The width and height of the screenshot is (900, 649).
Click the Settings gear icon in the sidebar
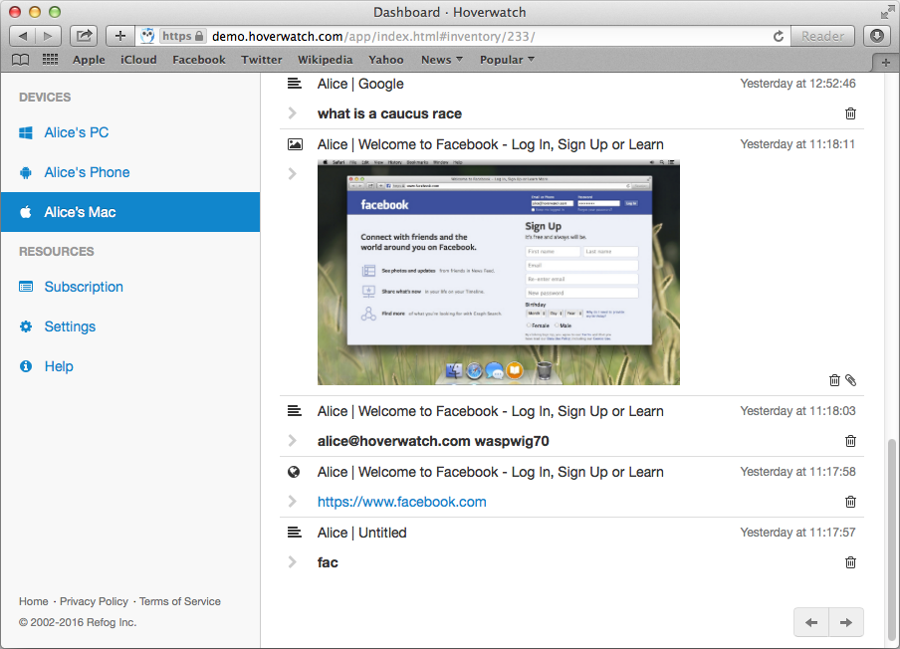26,327
